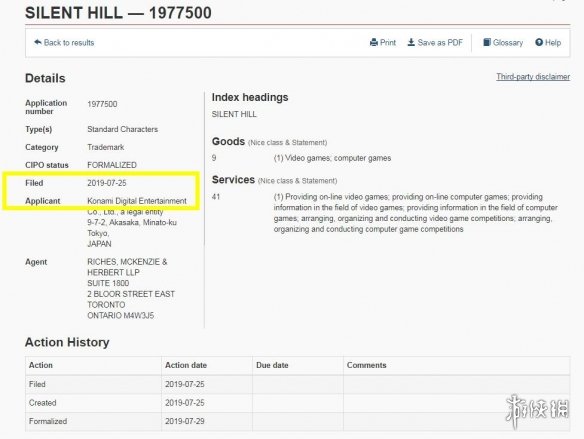Click the Application number label

click(x=46, y=107)
